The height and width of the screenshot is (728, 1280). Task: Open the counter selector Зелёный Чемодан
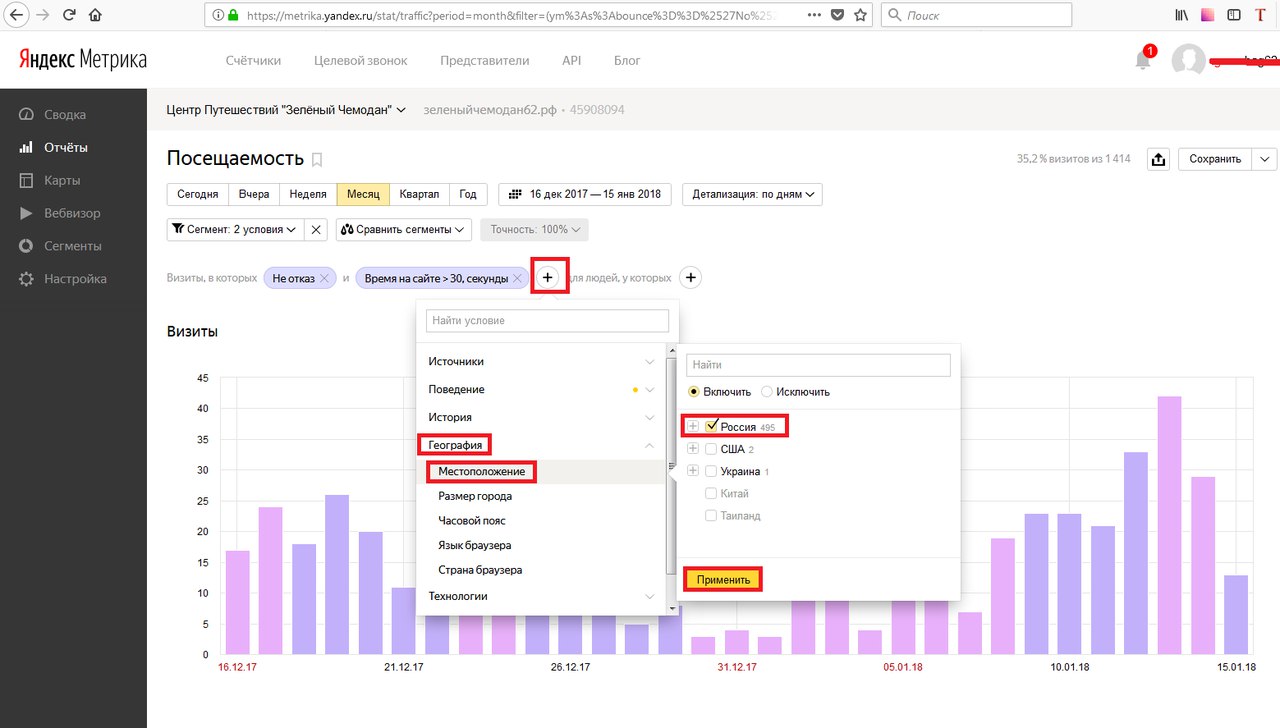click(286, 109)
